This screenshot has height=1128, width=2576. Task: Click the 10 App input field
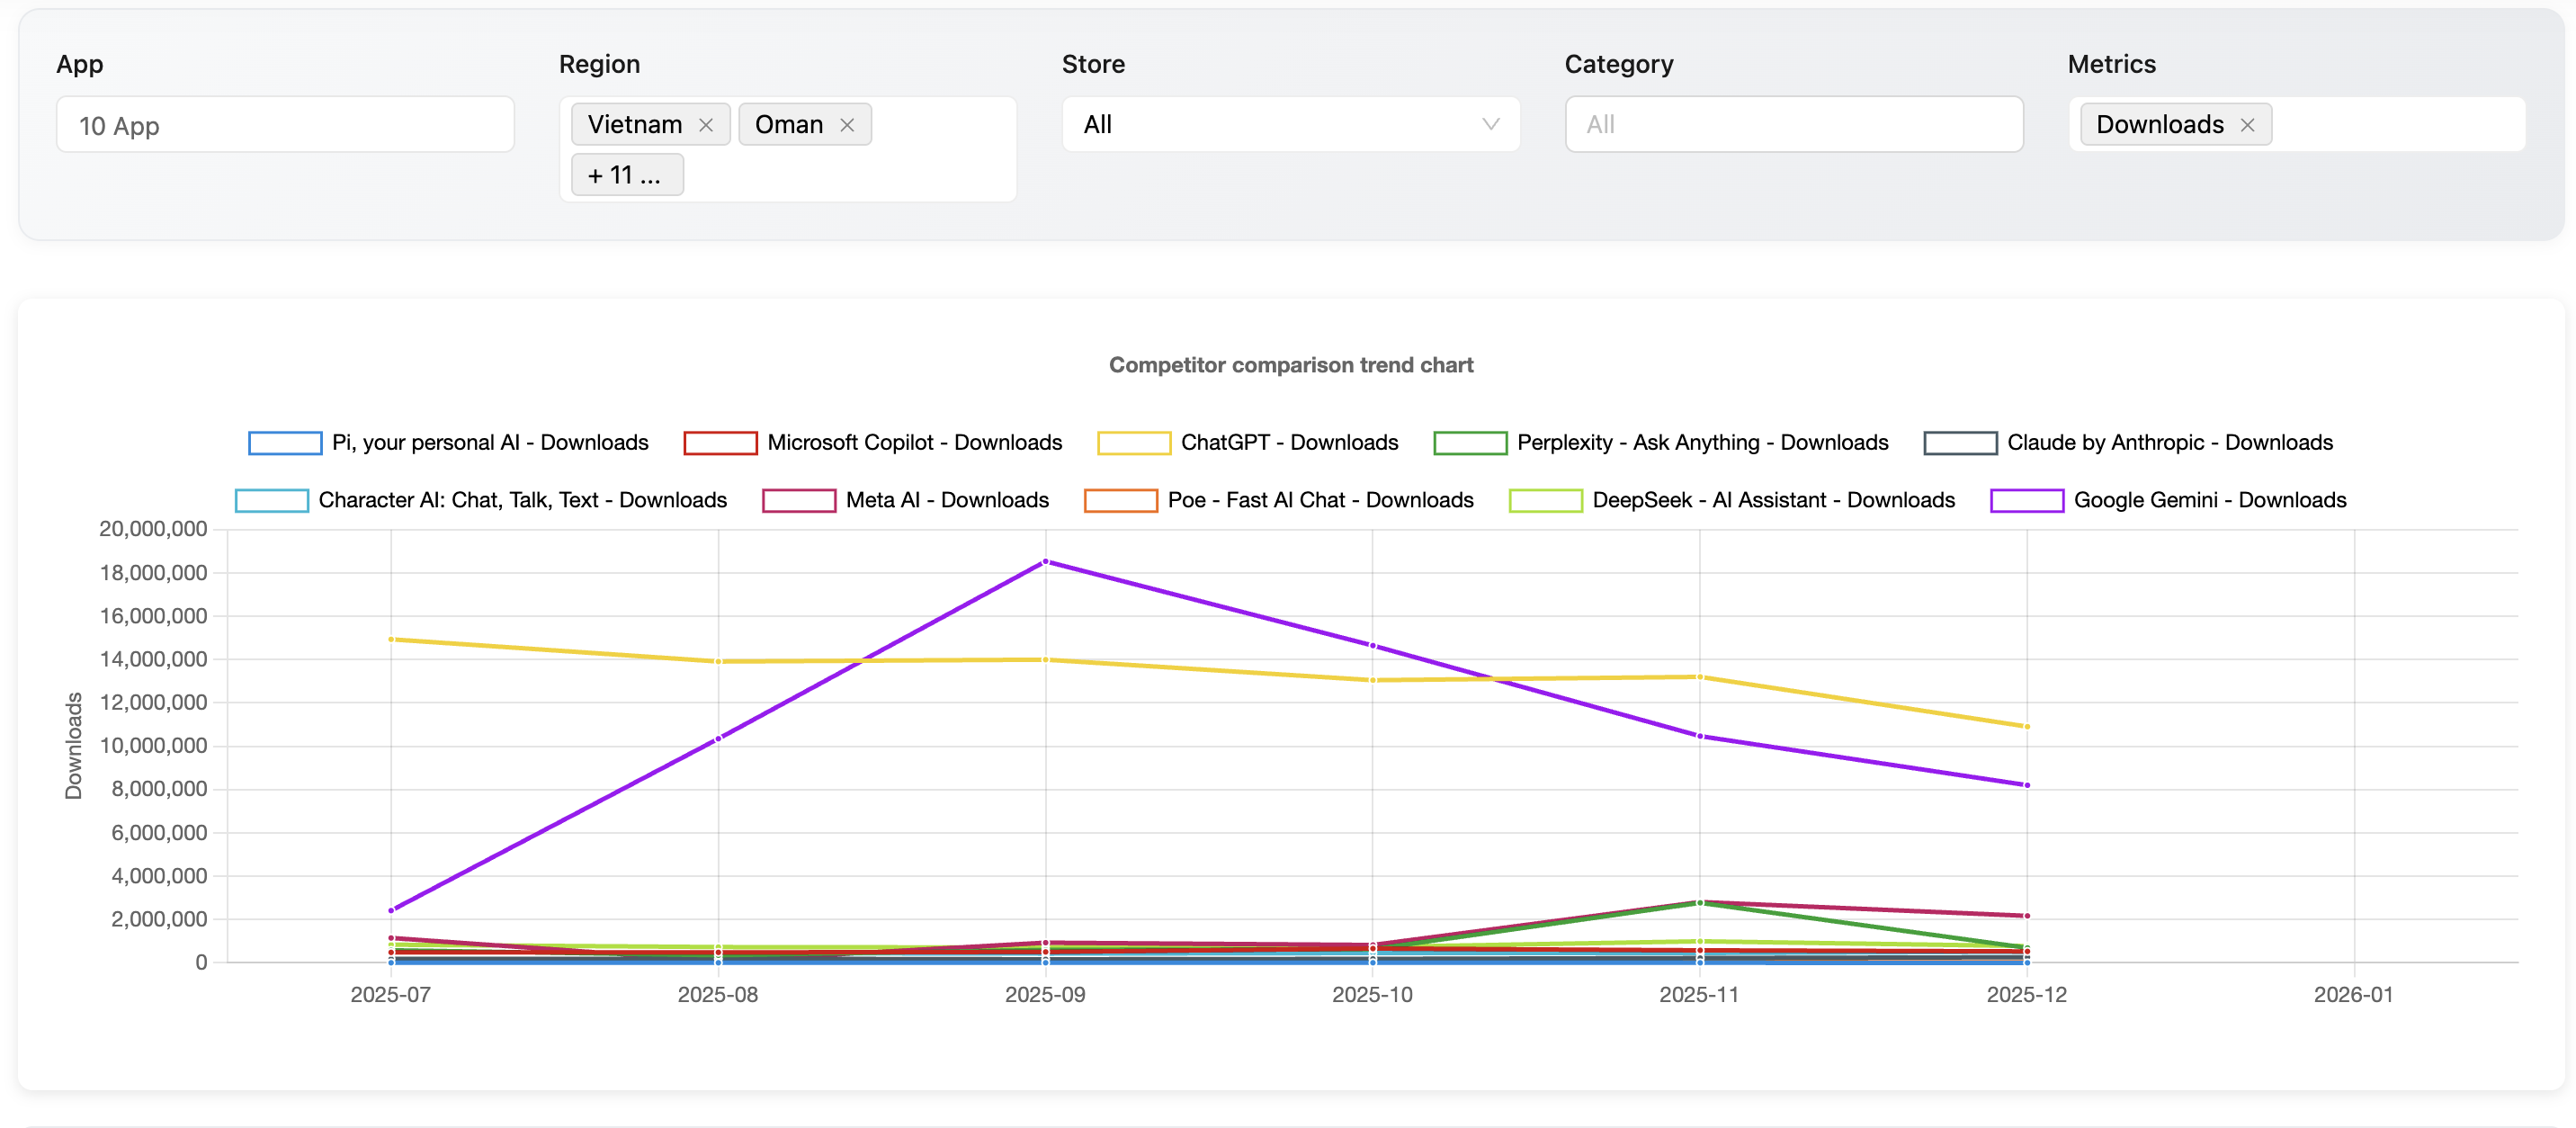285,125
